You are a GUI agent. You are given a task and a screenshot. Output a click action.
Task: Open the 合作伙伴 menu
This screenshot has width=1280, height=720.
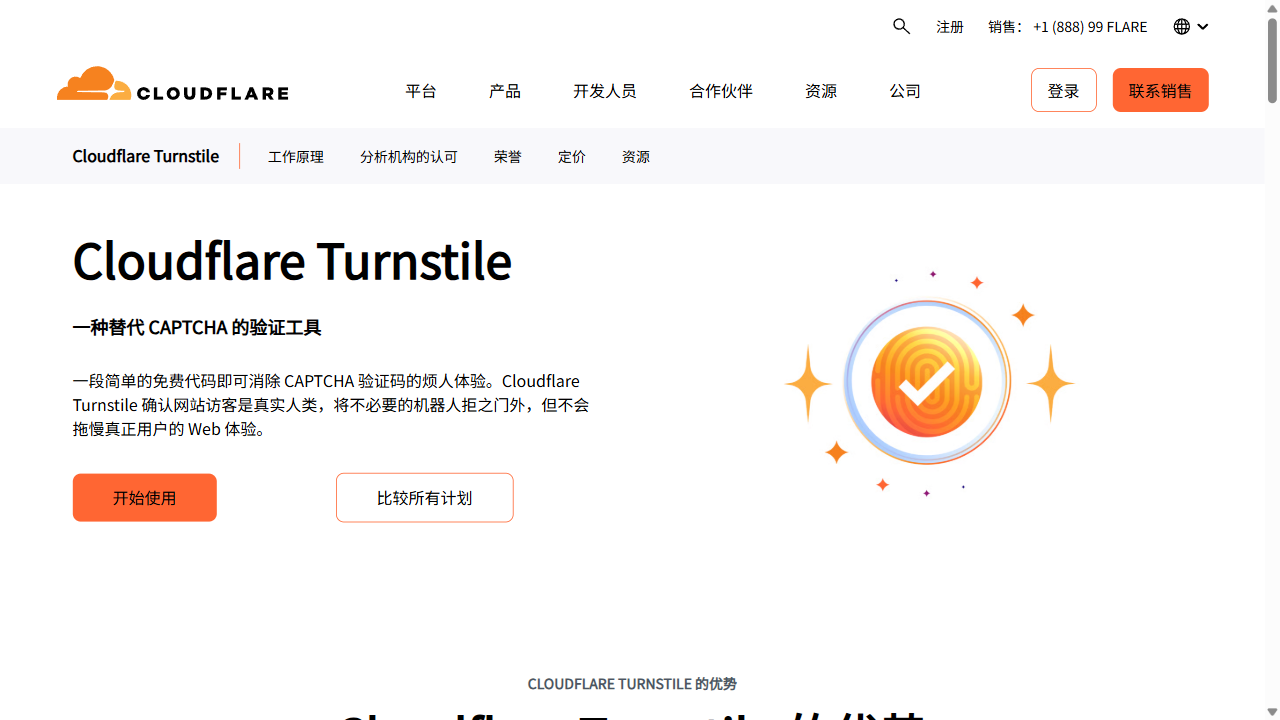(x=720, y=90)
